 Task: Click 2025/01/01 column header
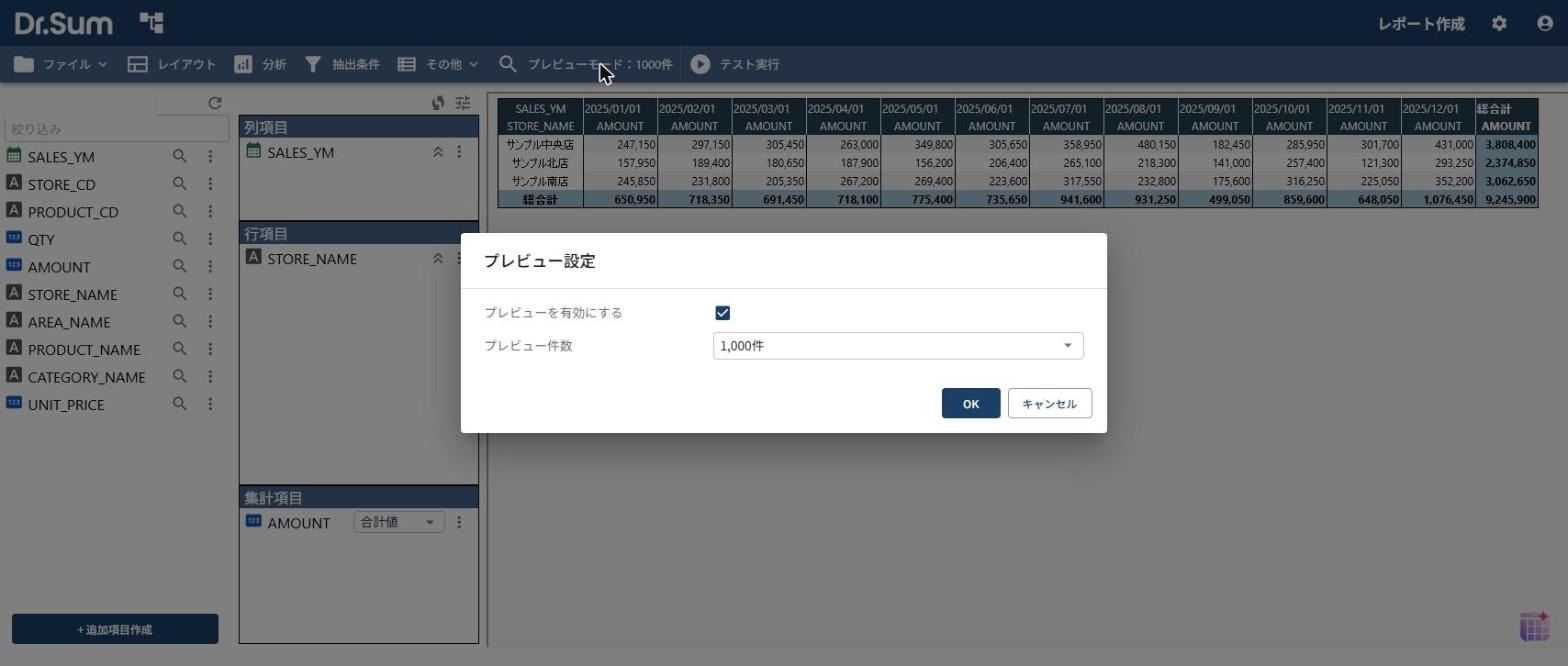[620, 109]
